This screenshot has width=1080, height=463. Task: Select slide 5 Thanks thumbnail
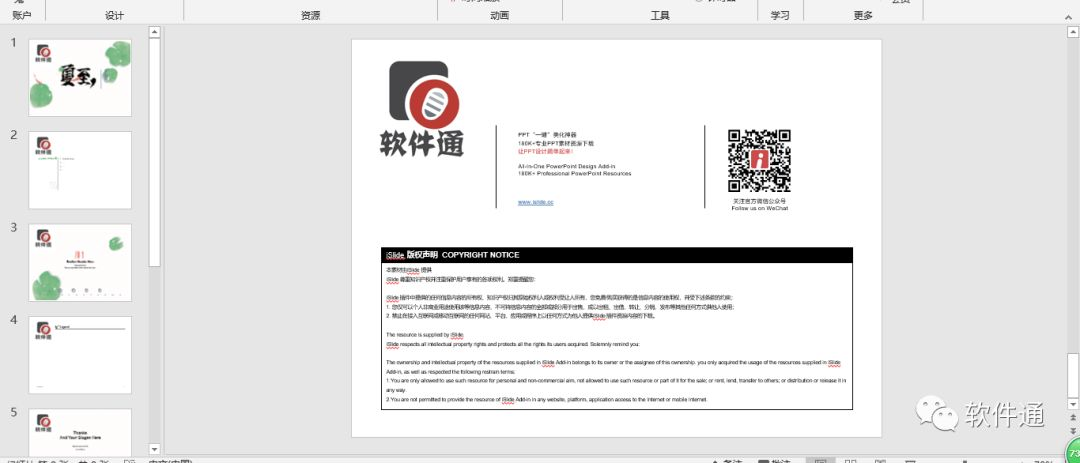[x=80, y=432]
